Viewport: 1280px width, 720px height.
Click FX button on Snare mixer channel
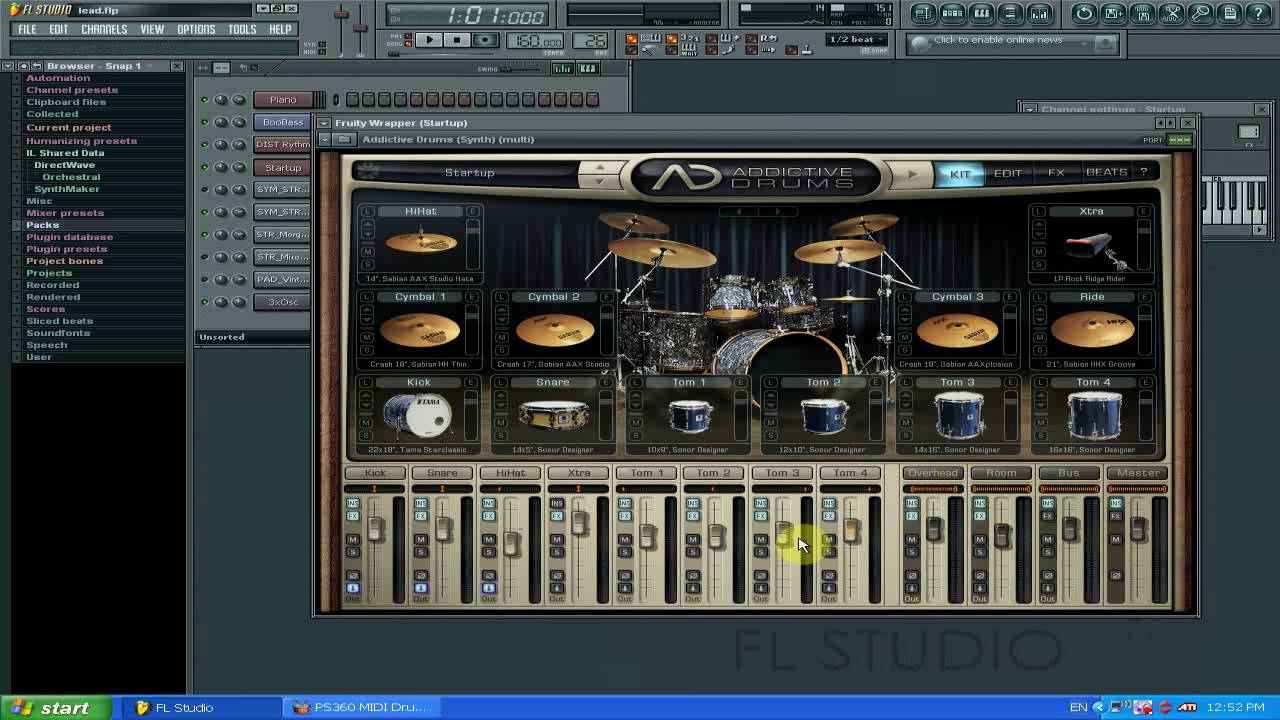(420, 516)
